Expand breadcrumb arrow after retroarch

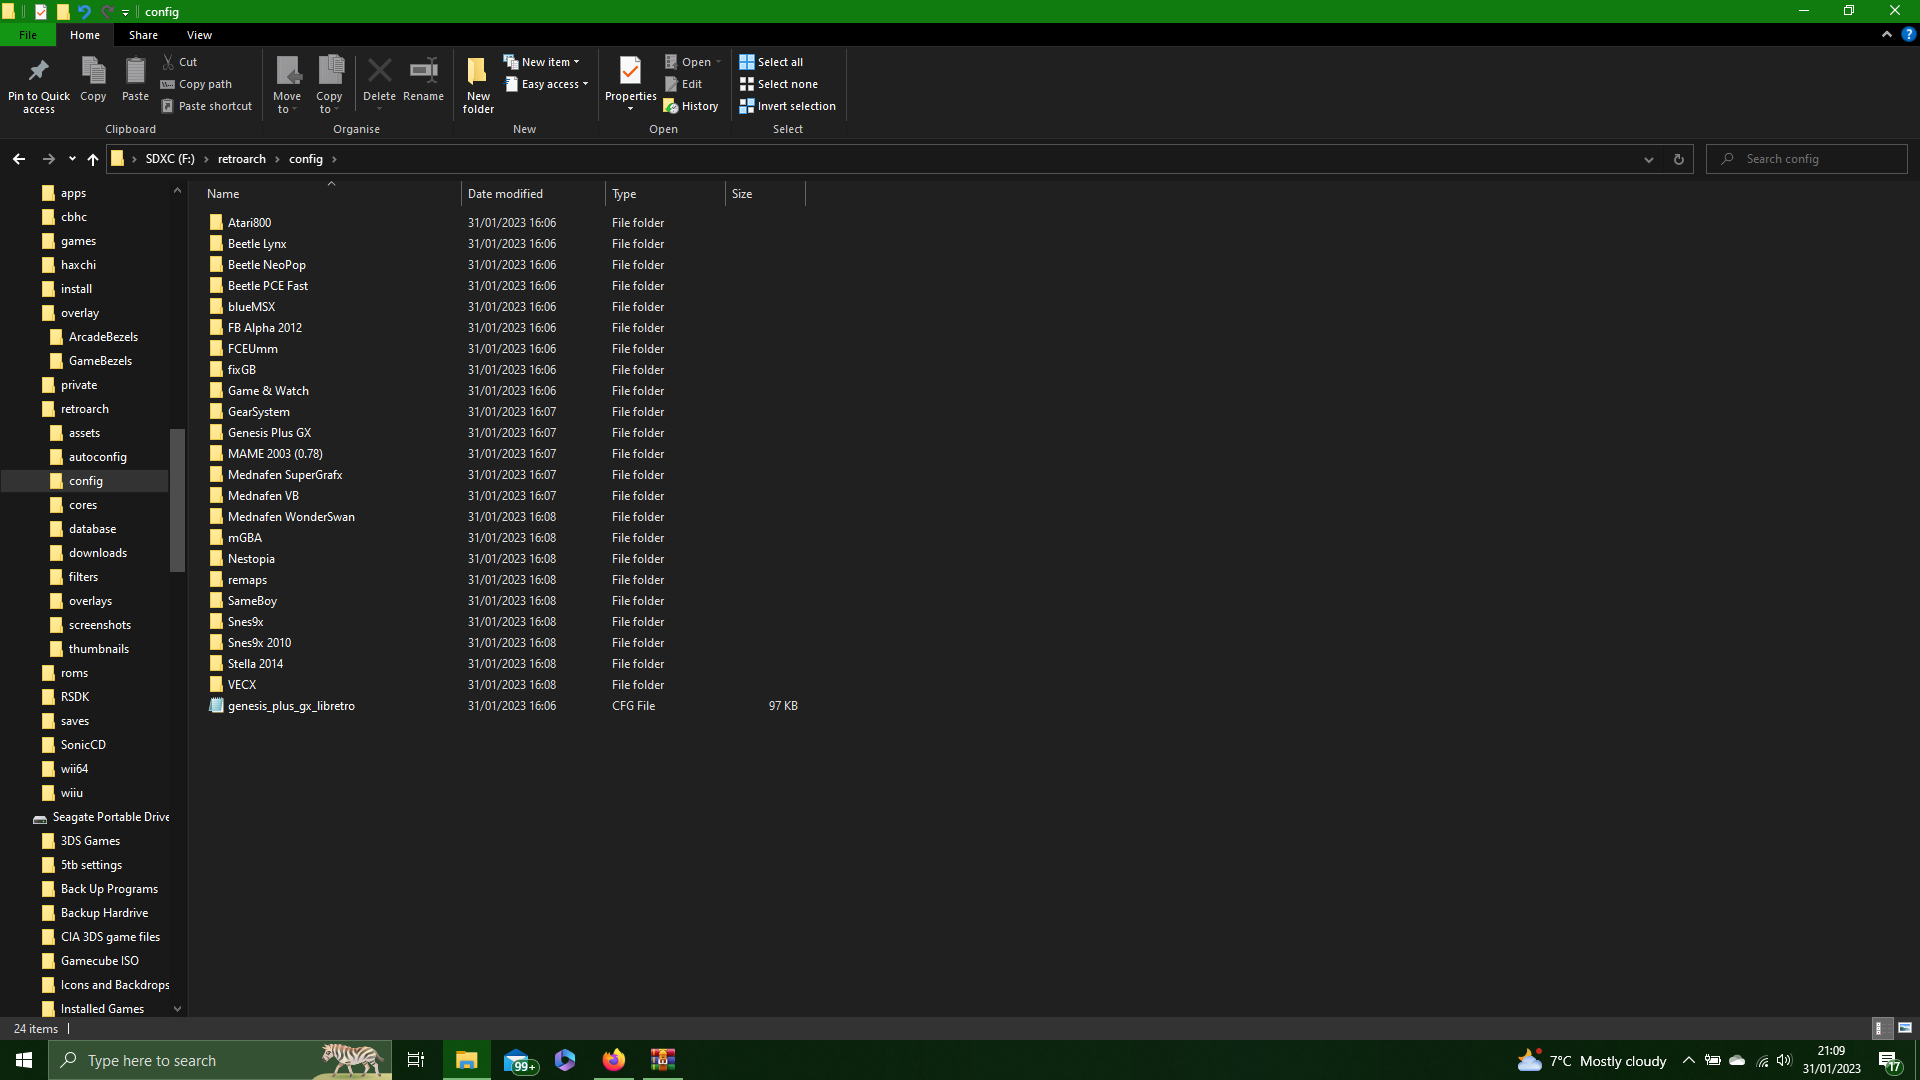pos(277,159)
